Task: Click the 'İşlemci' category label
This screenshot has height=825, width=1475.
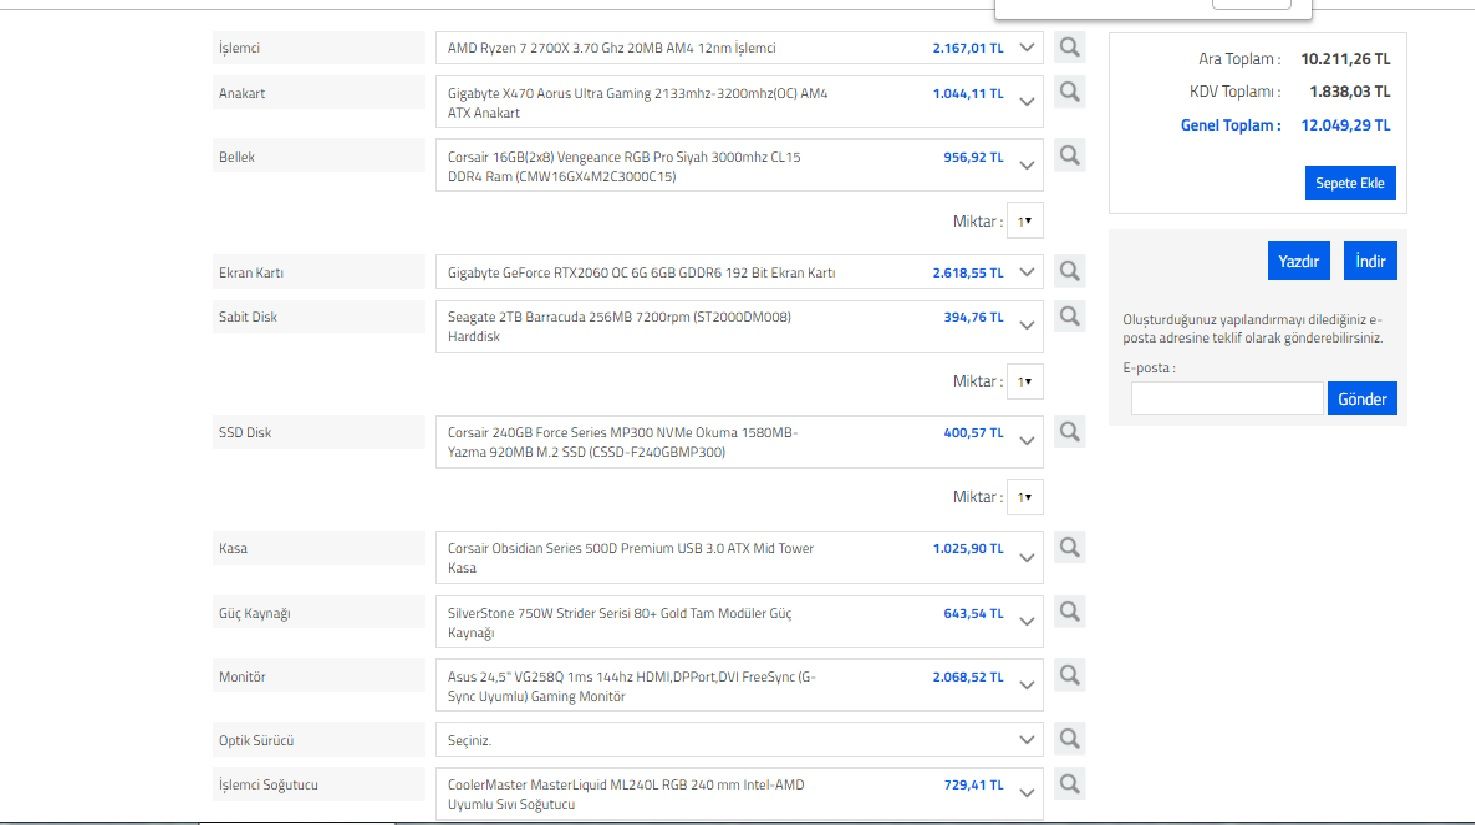Action: (239, 48)
